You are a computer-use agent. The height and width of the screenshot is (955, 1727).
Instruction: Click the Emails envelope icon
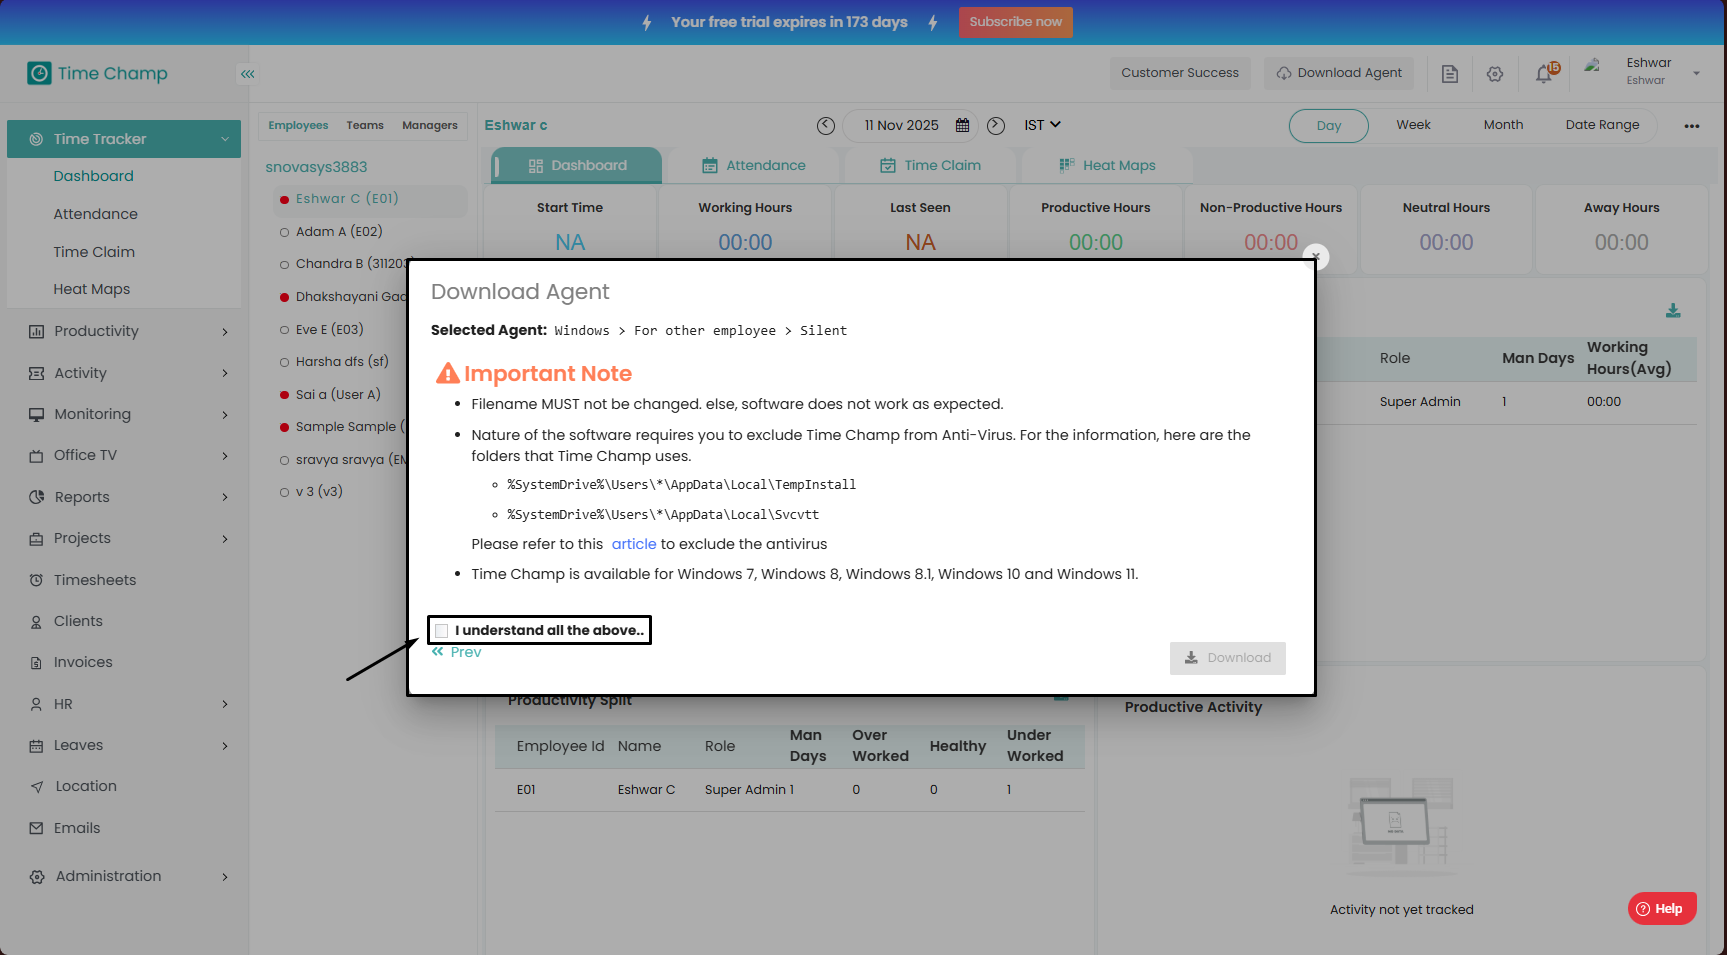pos(37,828)
